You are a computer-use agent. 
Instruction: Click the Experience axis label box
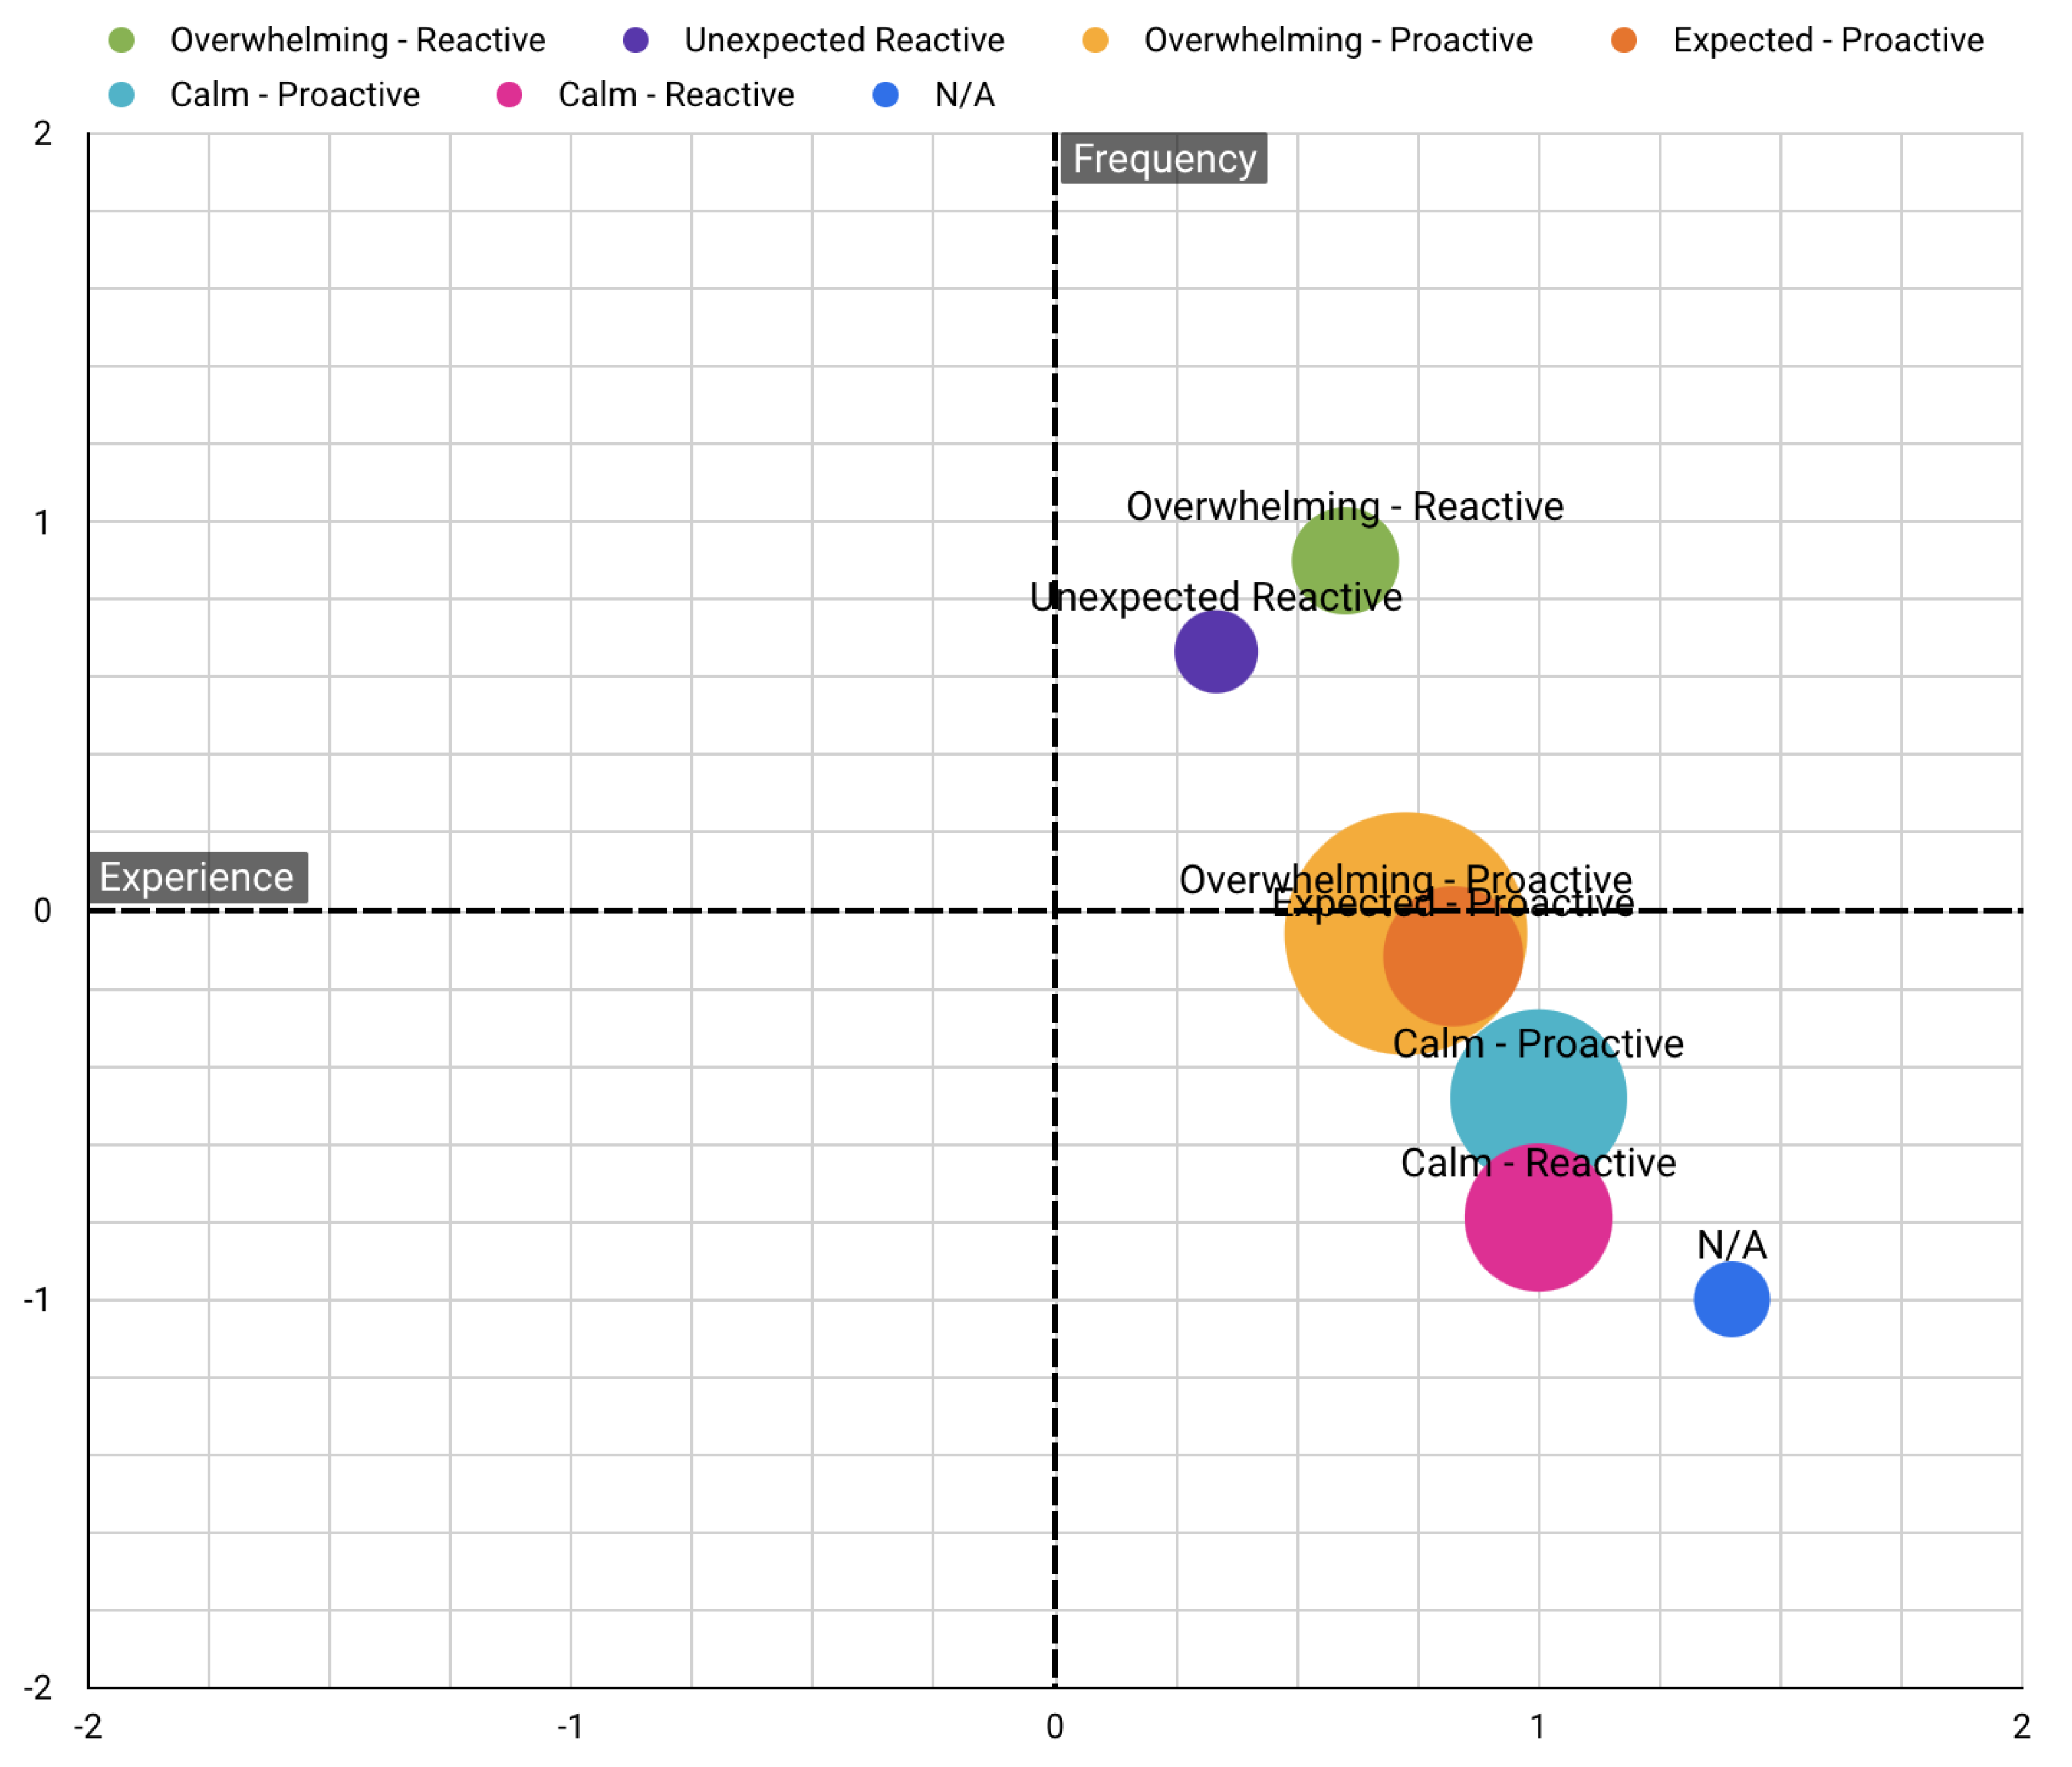pyautogui.click(x=197, y=877)
